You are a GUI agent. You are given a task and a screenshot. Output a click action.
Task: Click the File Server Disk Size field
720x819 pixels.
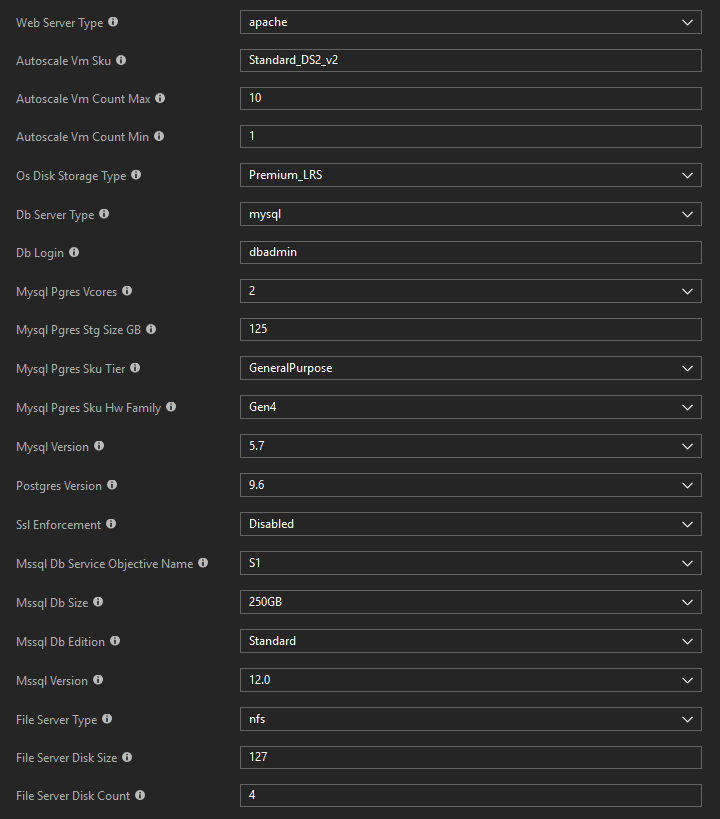[470, 757]
